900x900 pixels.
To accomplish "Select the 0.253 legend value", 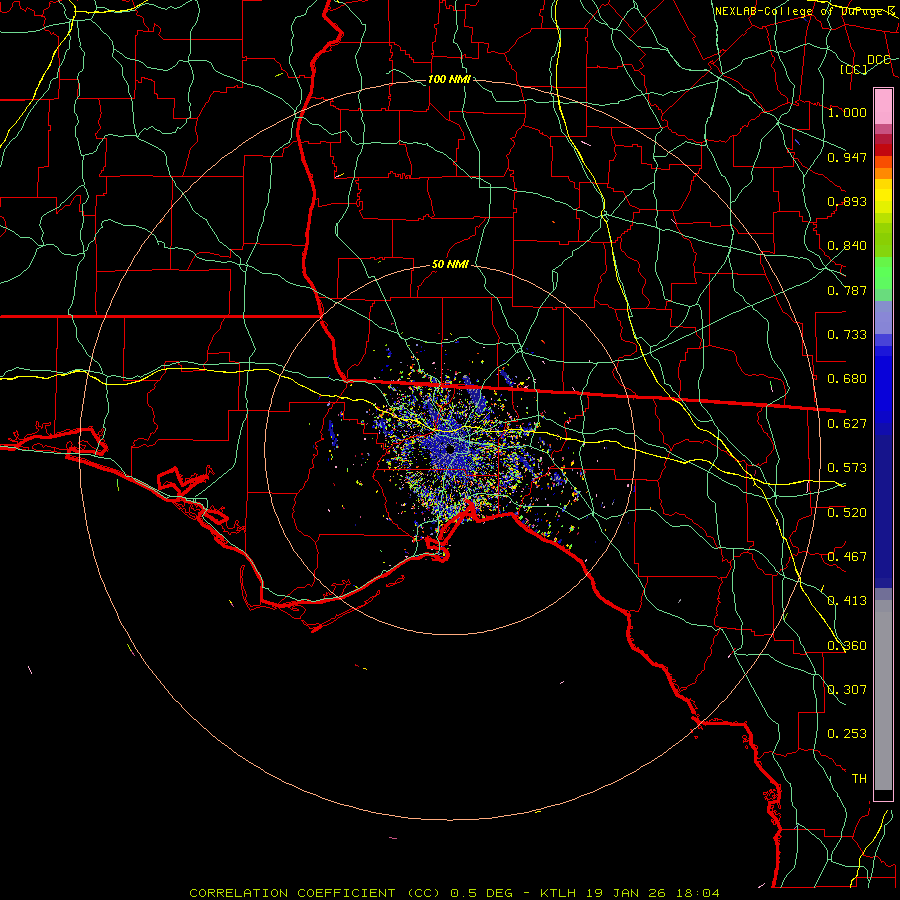I will pos(847,734).
